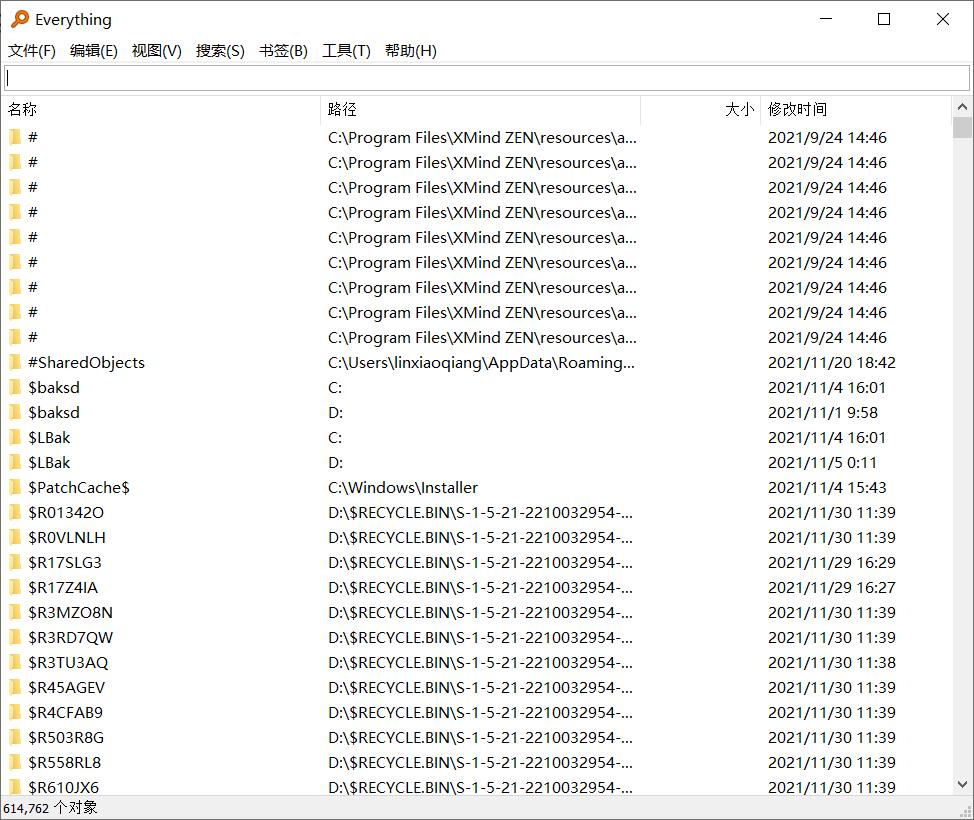Open the 搜索(S) menu
Screen dimensions: 974x820
click(220, 50)
